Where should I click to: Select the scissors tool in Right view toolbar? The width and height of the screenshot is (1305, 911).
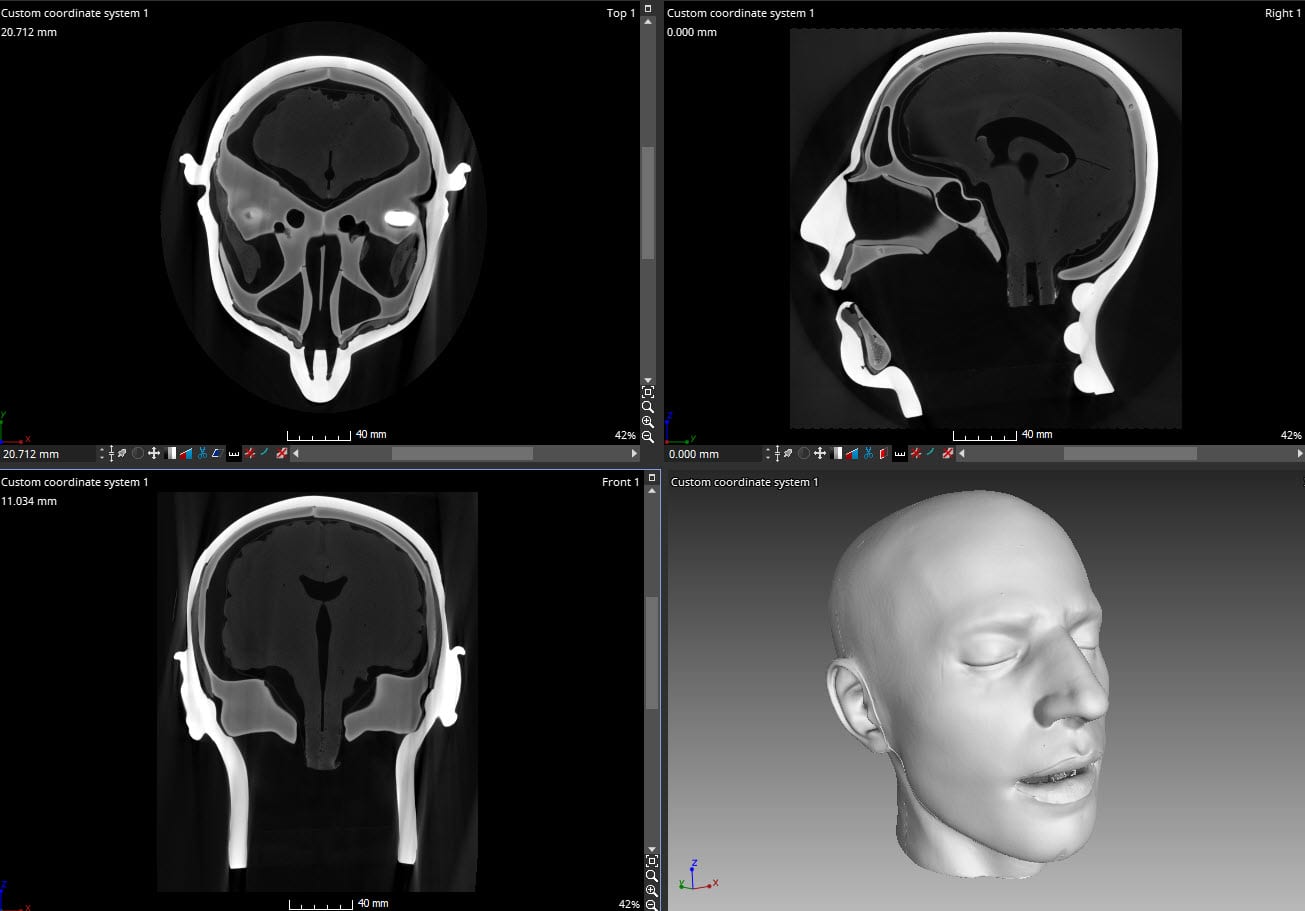click(x=868, y=453)
